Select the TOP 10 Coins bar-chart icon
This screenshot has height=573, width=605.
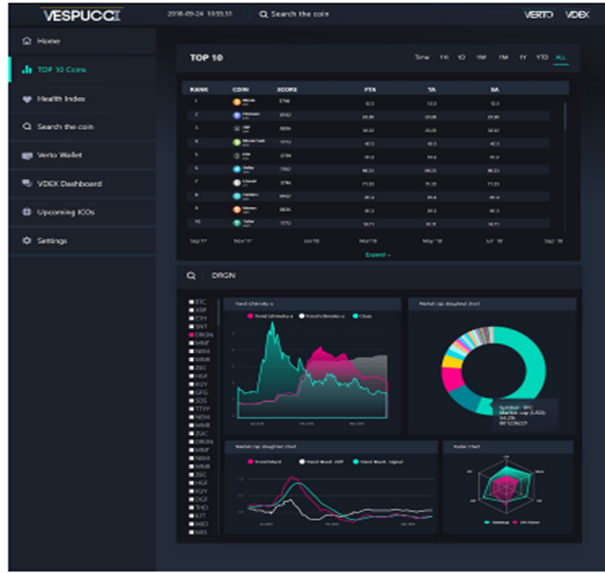coord(27,69)
